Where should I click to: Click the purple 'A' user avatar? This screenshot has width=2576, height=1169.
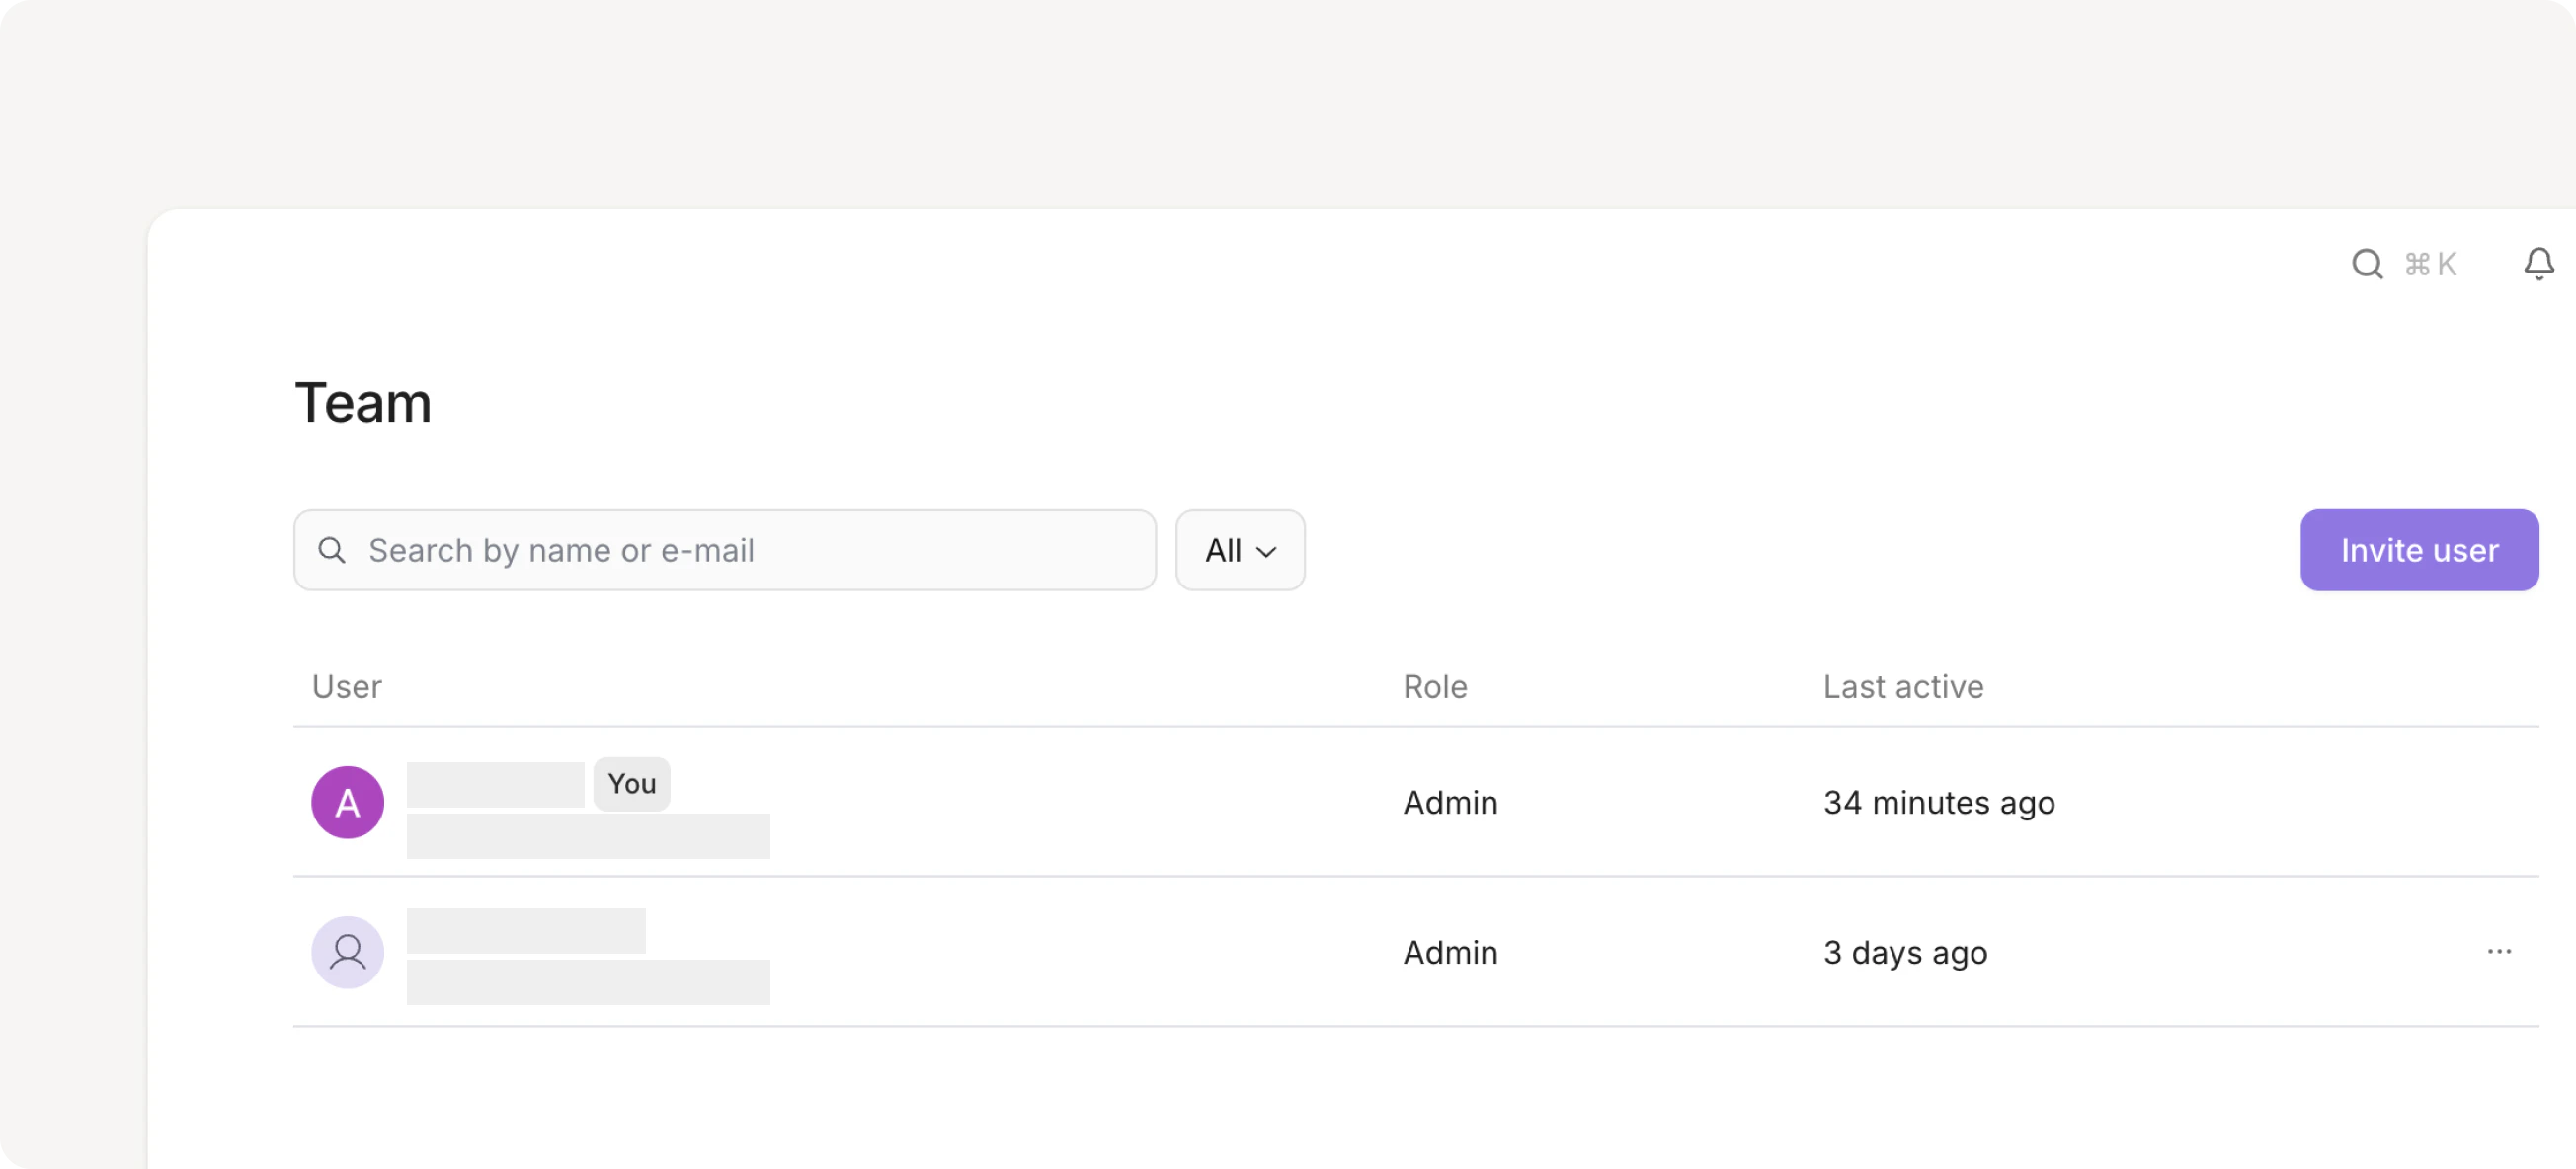347,802
